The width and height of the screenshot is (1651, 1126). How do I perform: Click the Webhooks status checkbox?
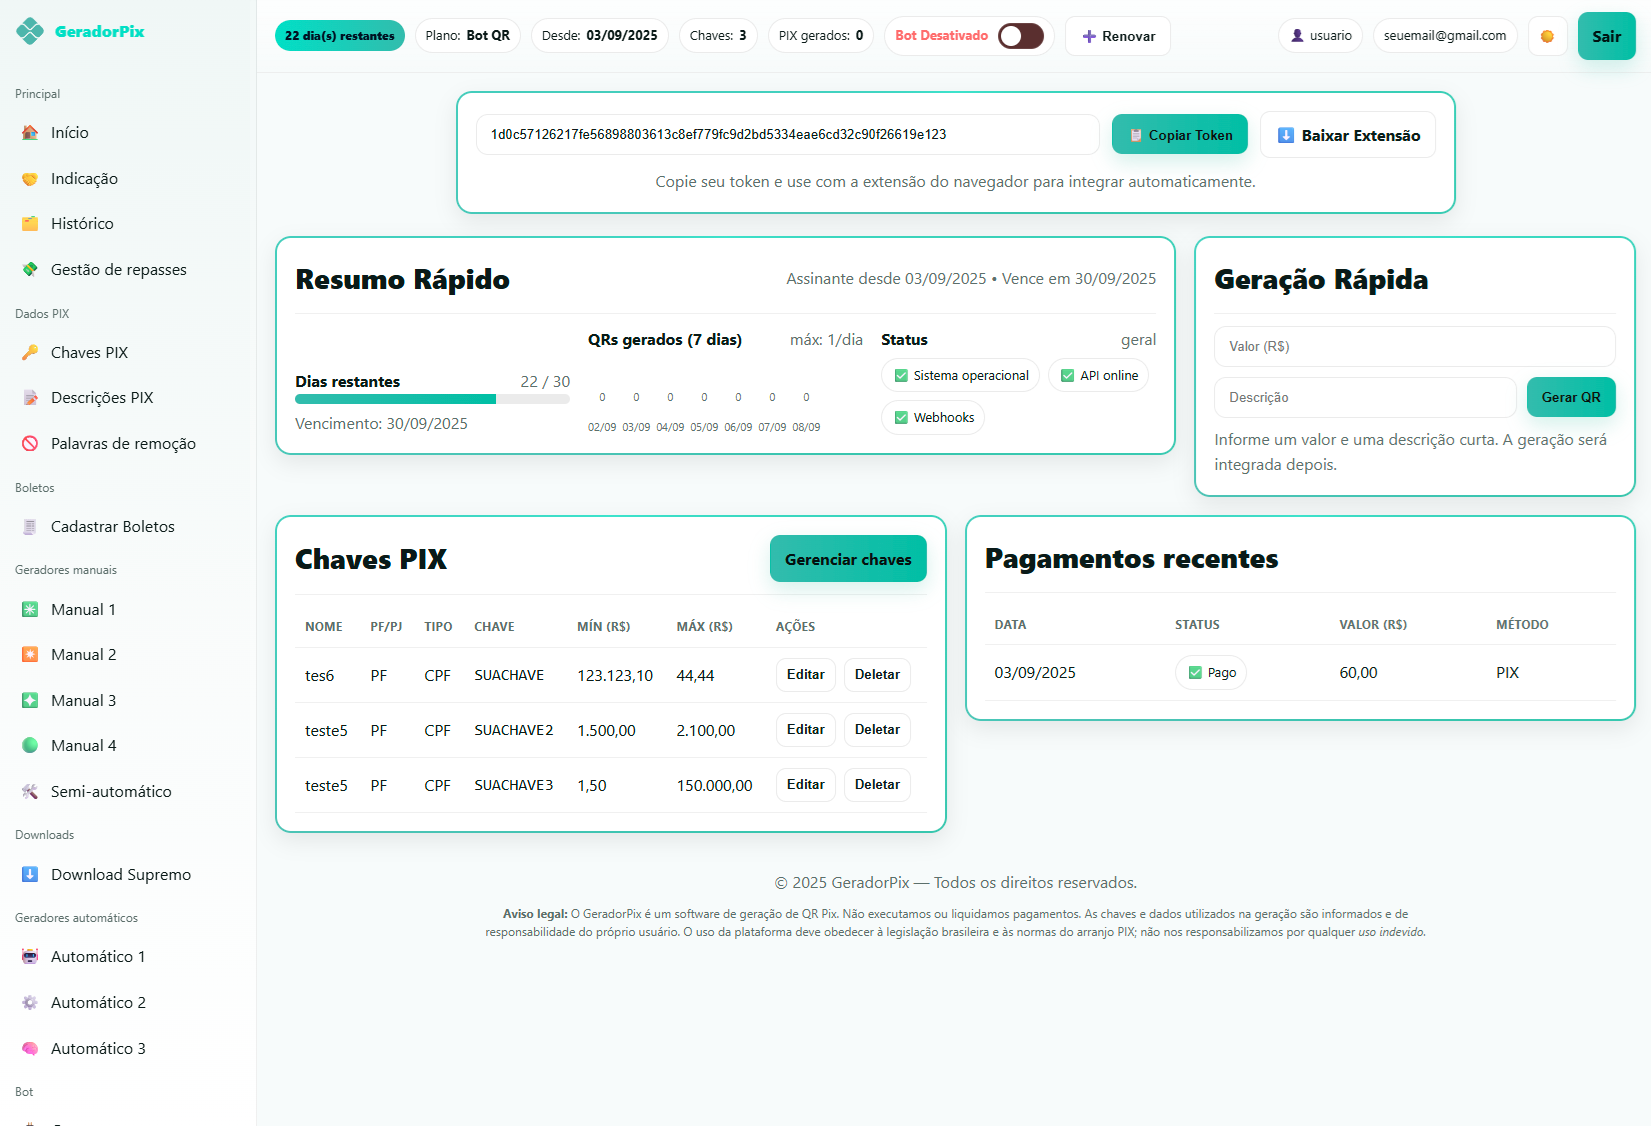902,418
